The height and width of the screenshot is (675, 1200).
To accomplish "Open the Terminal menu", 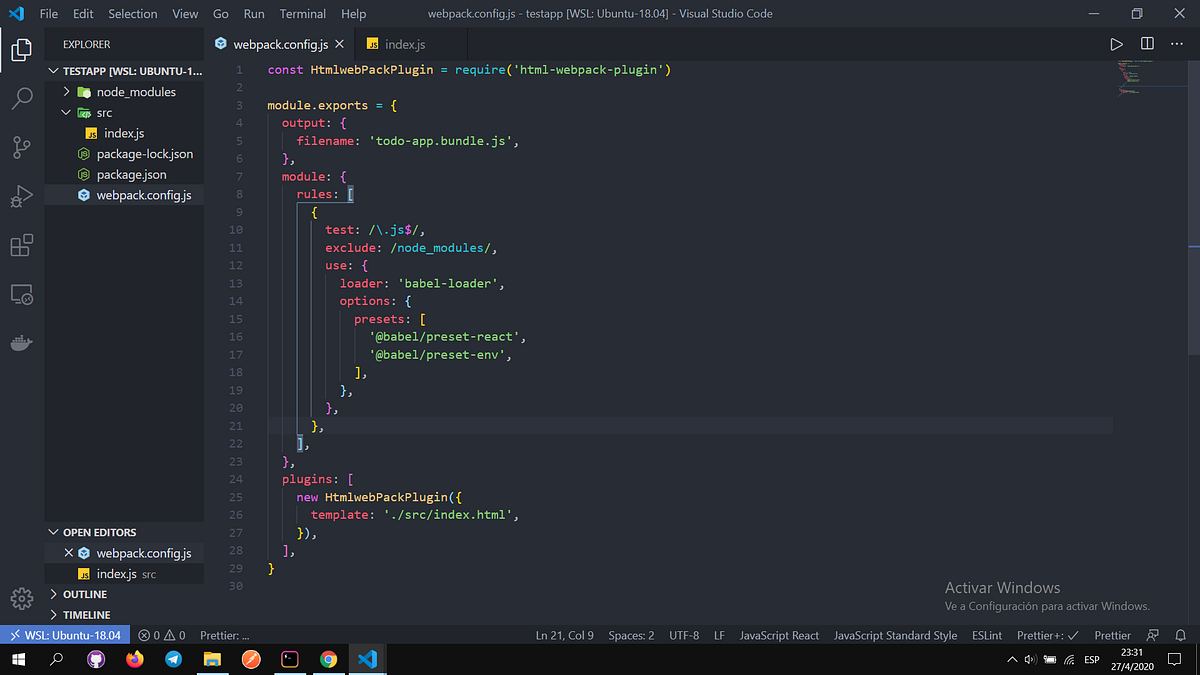I will tap(302, 13).
